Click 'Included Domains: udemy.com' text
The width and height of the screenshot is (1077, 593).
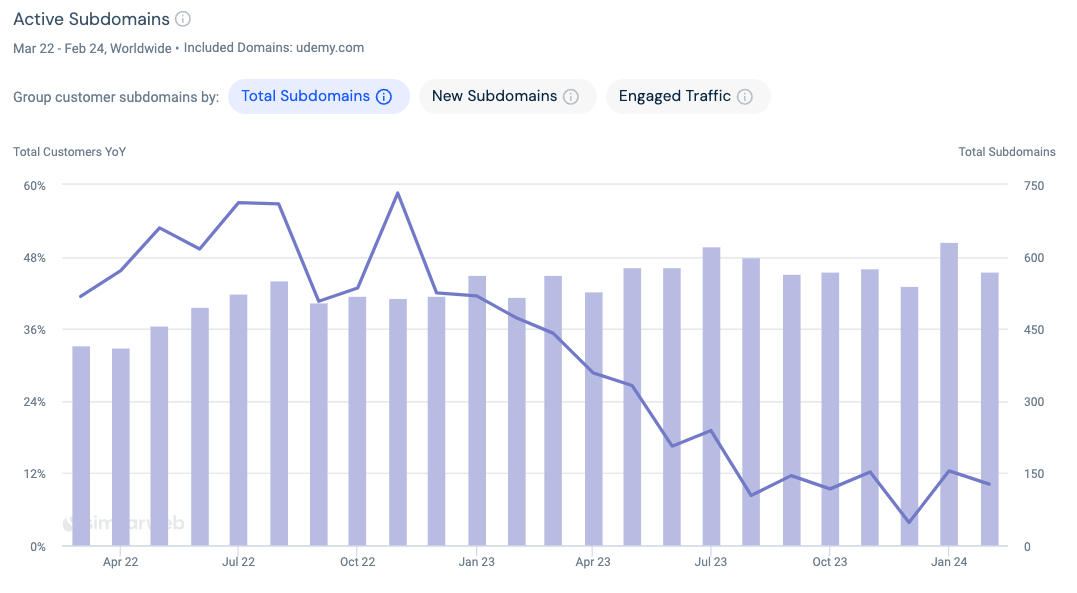click(x=273, y=48)
